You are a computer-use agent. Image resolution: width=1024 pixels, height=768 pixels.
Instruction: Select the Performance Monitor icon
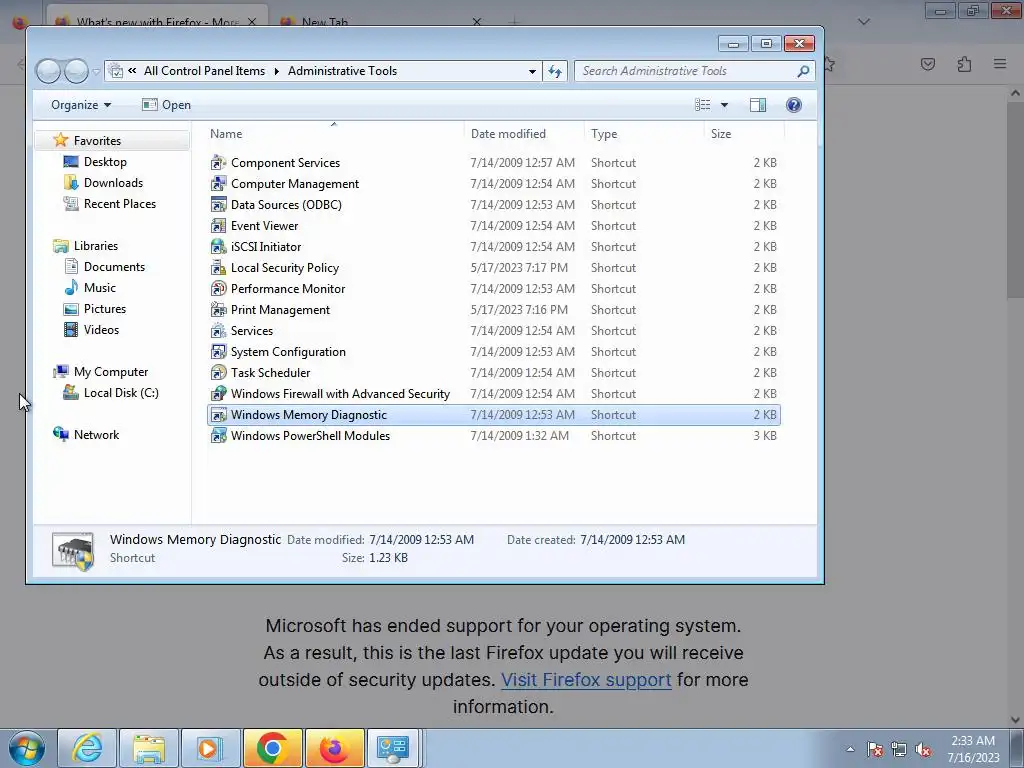[x=219, y=289]
